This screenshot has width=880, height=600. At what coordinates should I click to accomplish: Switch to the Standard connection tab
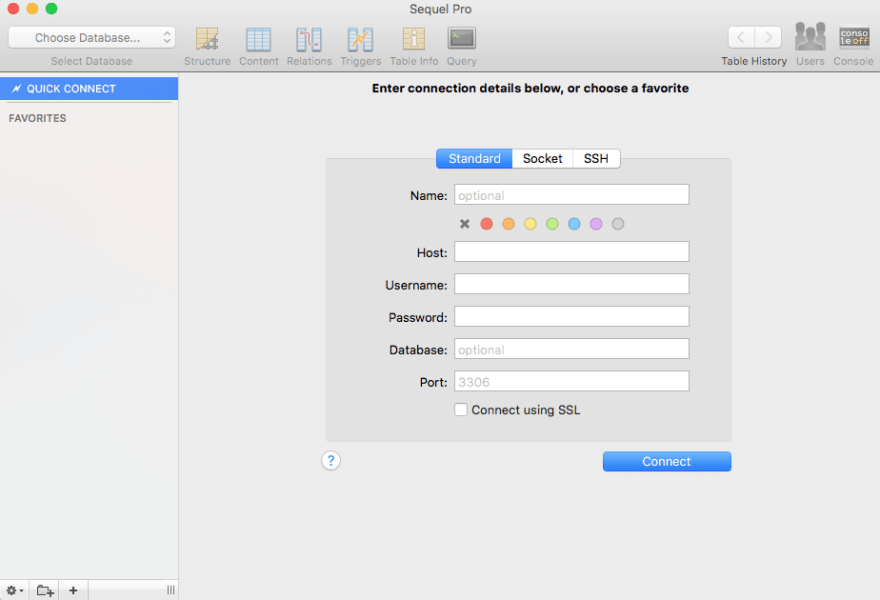pyautogui.click(x=474, y=159)
